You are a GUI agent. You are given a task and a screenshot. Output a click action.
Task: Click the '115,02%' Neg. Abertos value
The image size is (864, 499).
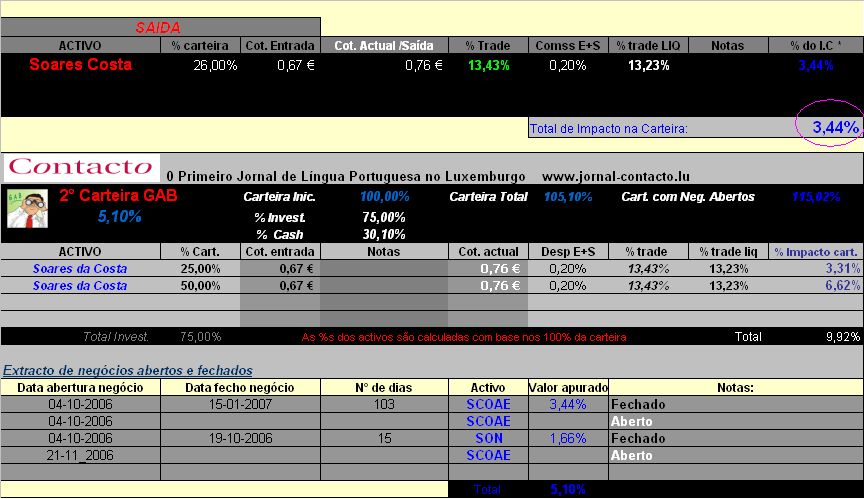coord(816,197)
